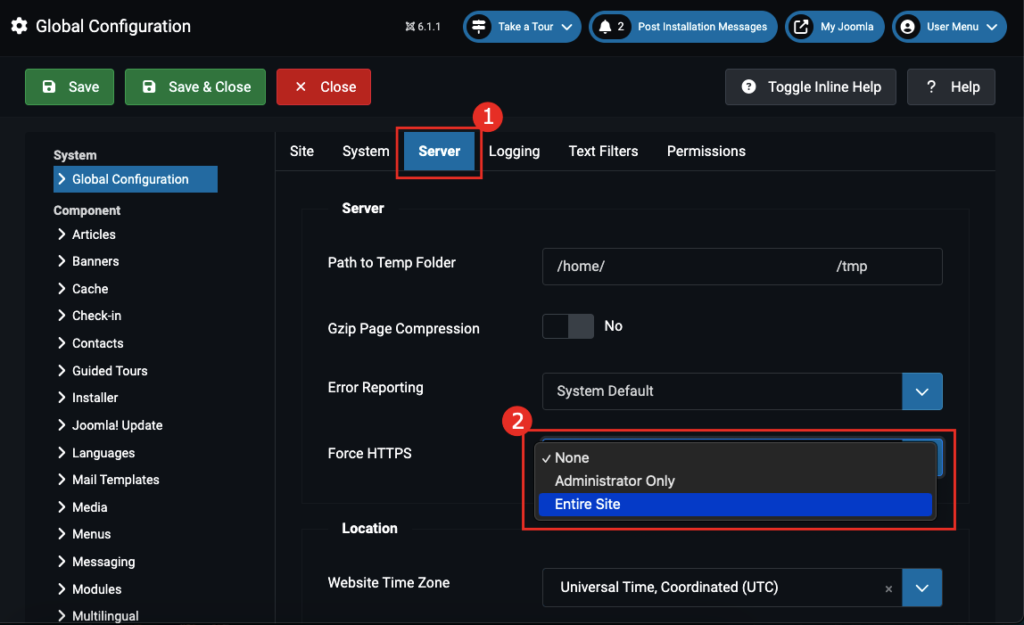This screenshot has width=1024, height=625.
Task: Open Guided Tours in the sidebar
Action: 110,370
